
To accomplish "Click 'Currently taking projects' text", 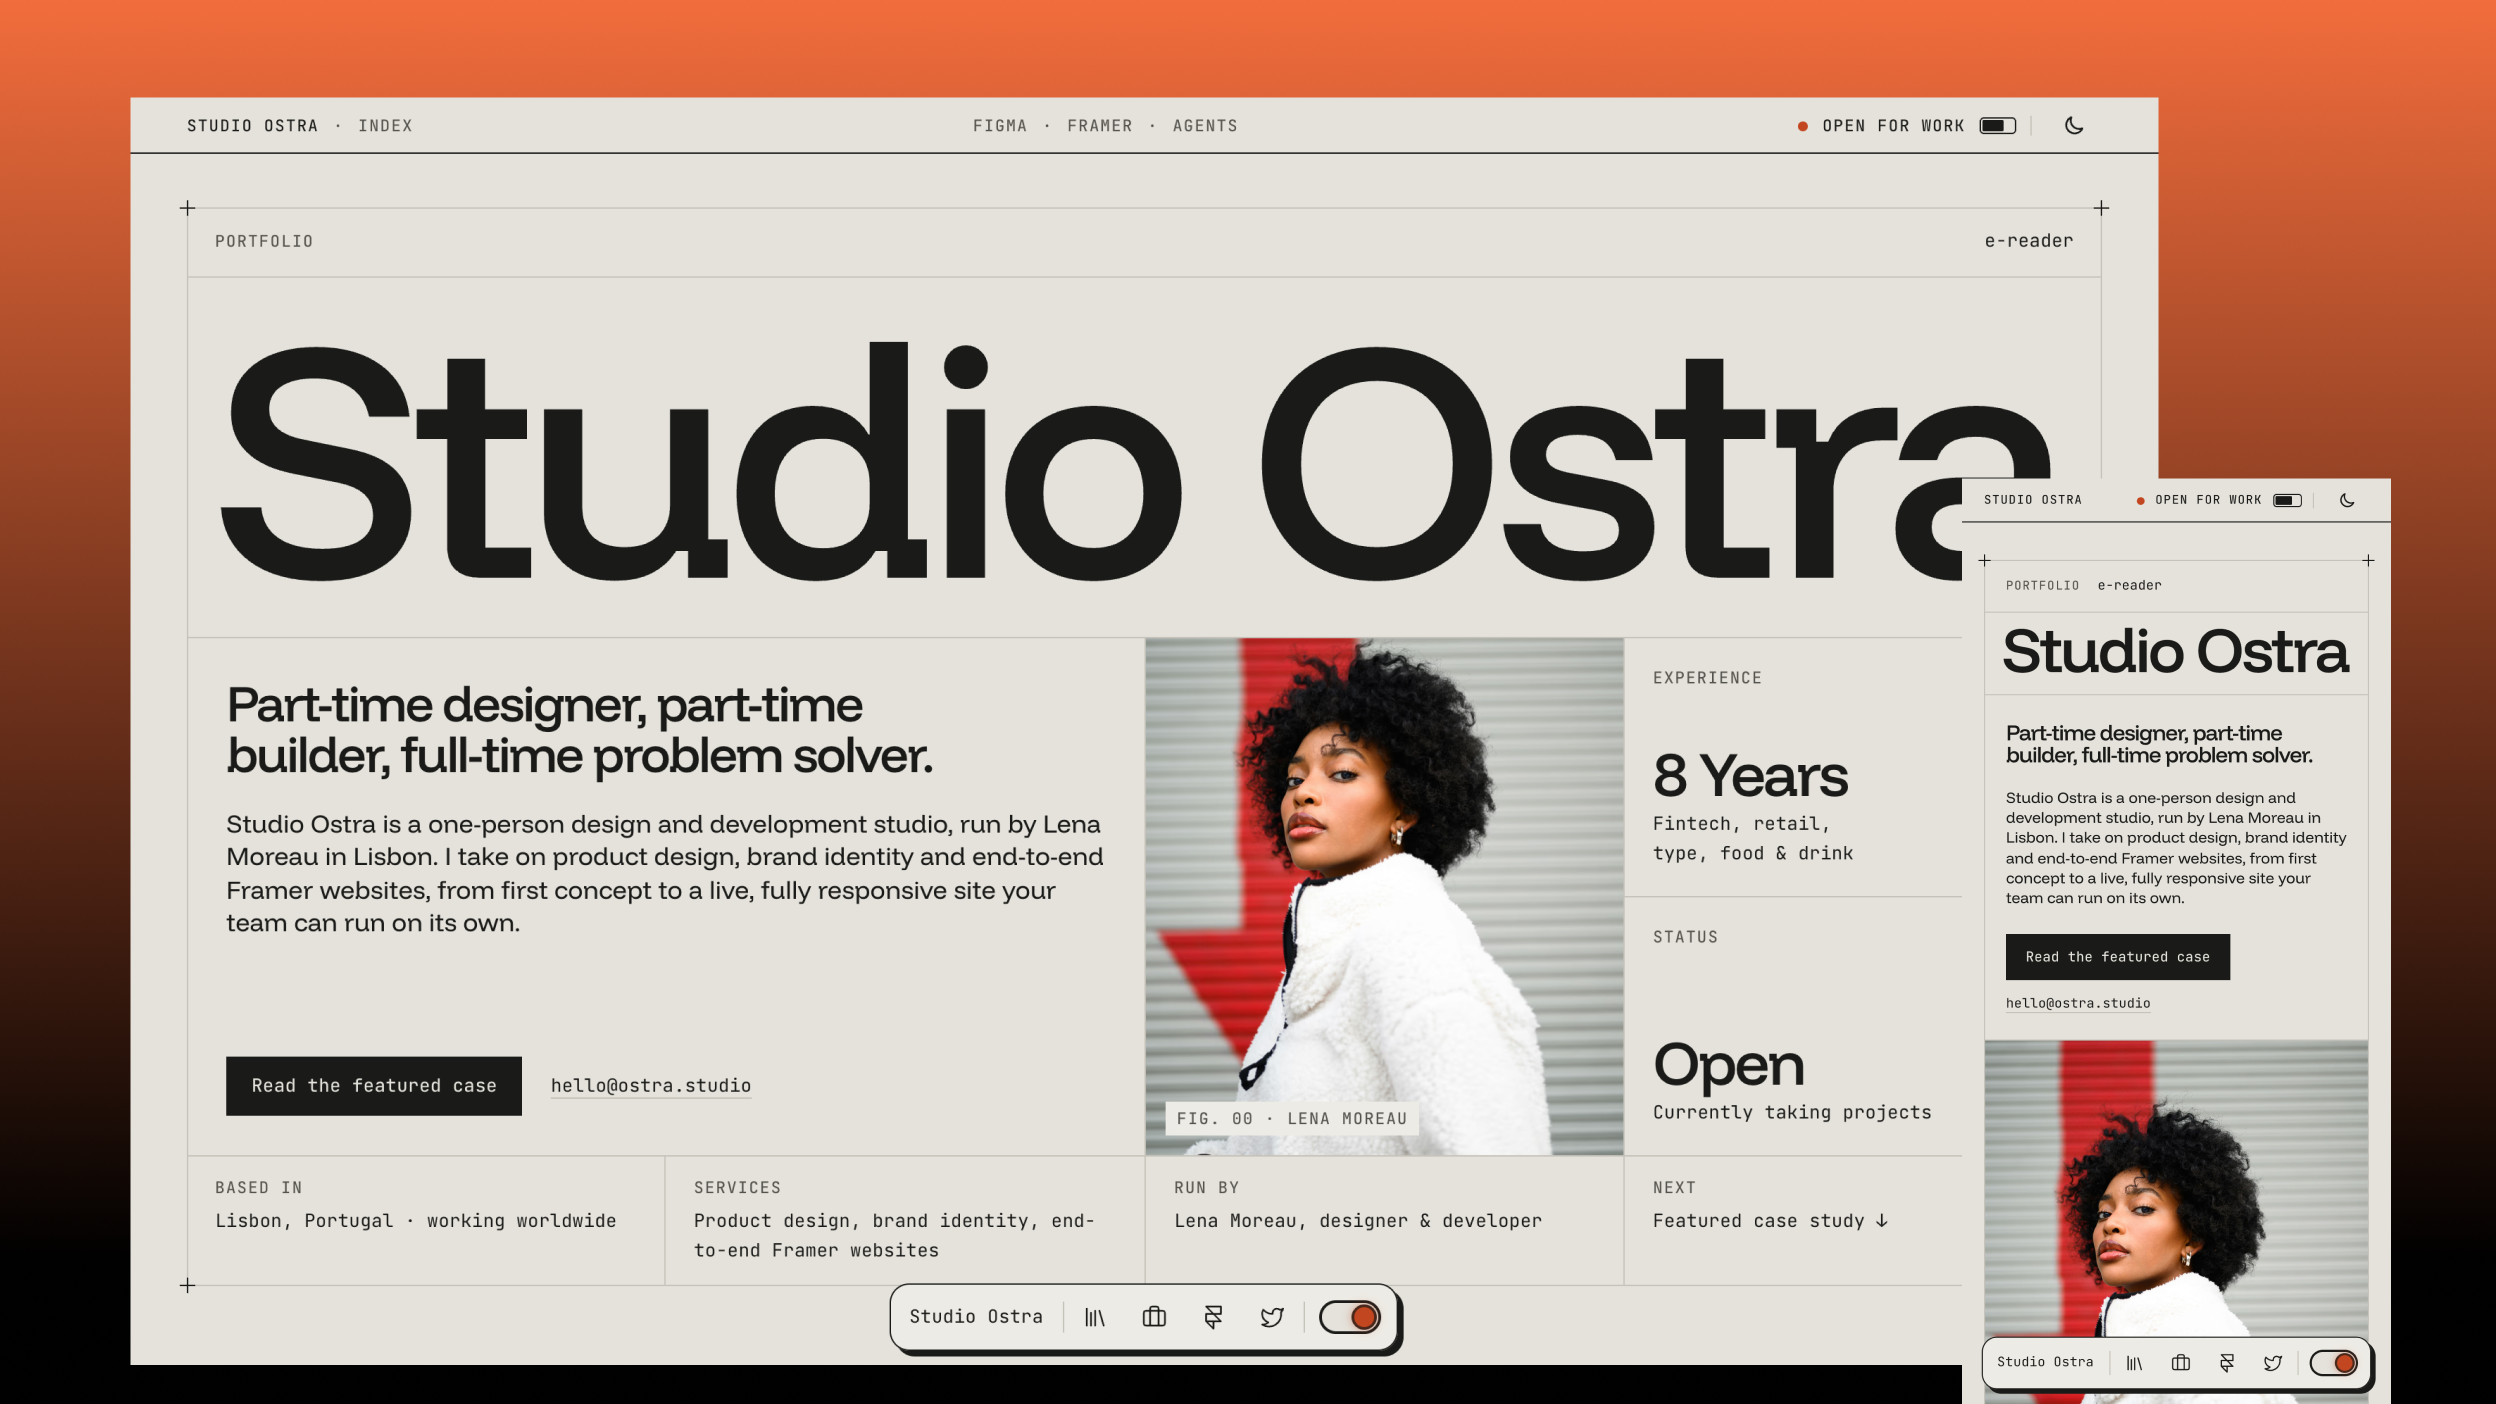I will (1792, 1113).
